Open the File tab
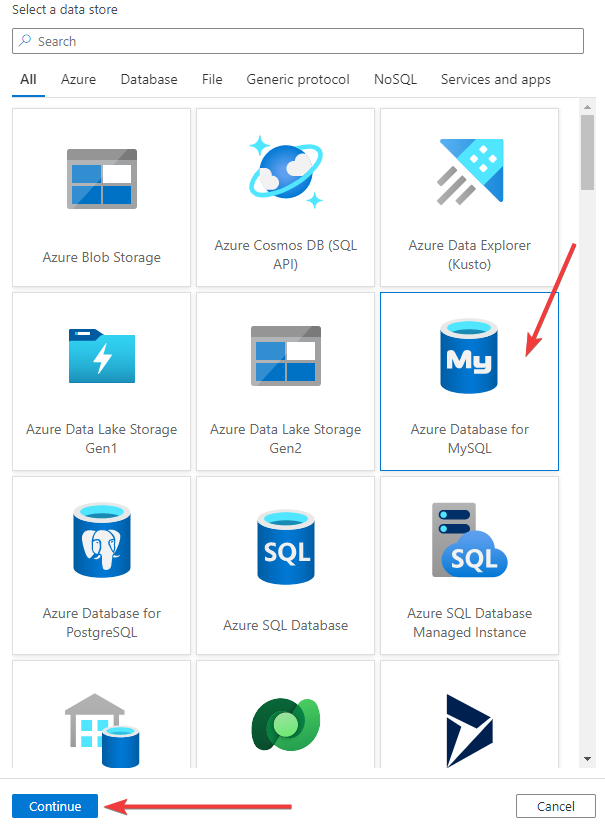Screen dimensions: 605x825 212,79
